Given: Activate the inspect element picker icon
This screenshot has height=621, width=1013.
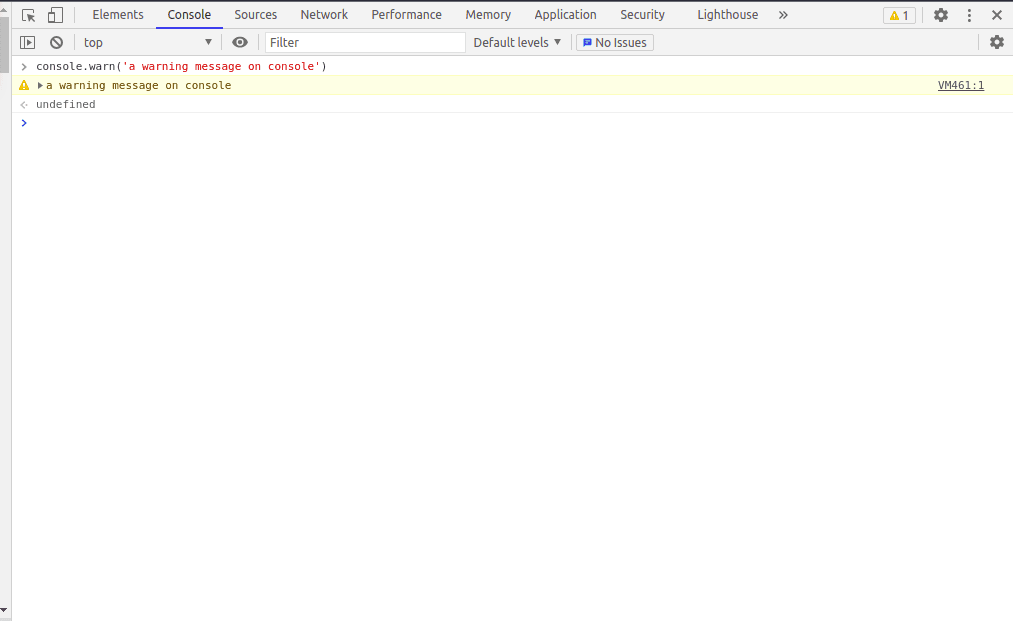Looking at the screenshot, I should coord(28,16).
